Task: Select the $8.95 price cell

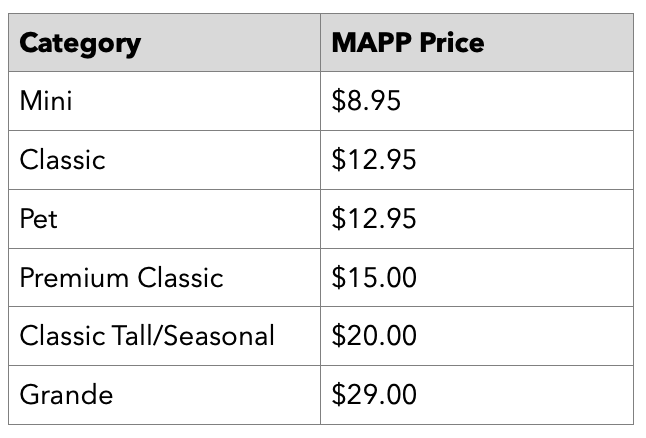Action: click(x=477, y=101)
